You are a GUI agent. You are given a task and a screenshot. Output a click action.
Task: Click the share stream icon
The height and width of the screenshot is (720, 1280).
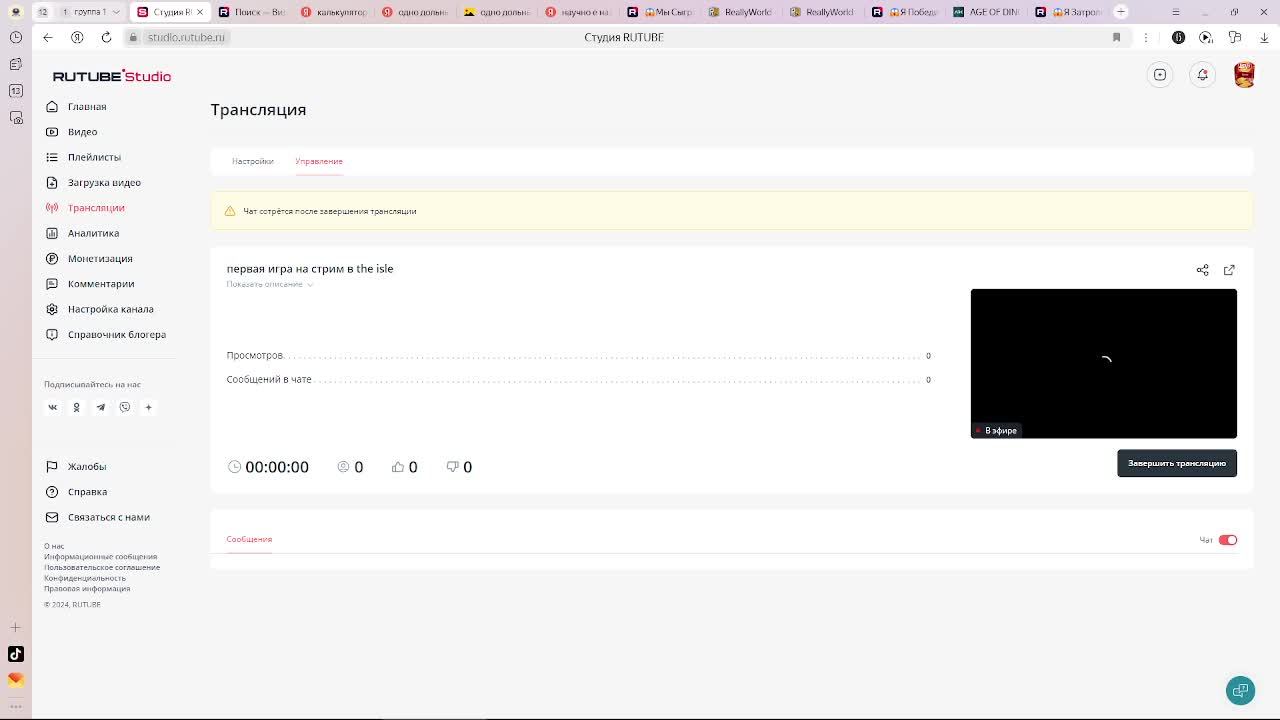(1203, 270)
